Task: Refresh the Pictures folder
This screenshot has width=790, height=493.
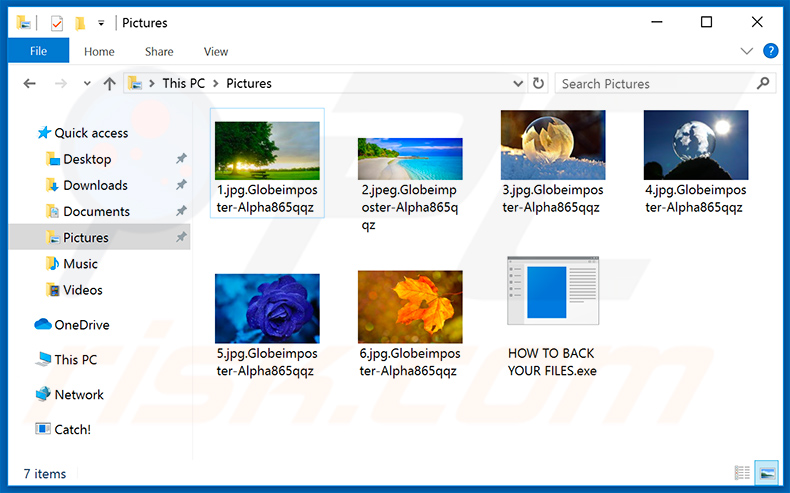Action: click(x=539, y=83)
